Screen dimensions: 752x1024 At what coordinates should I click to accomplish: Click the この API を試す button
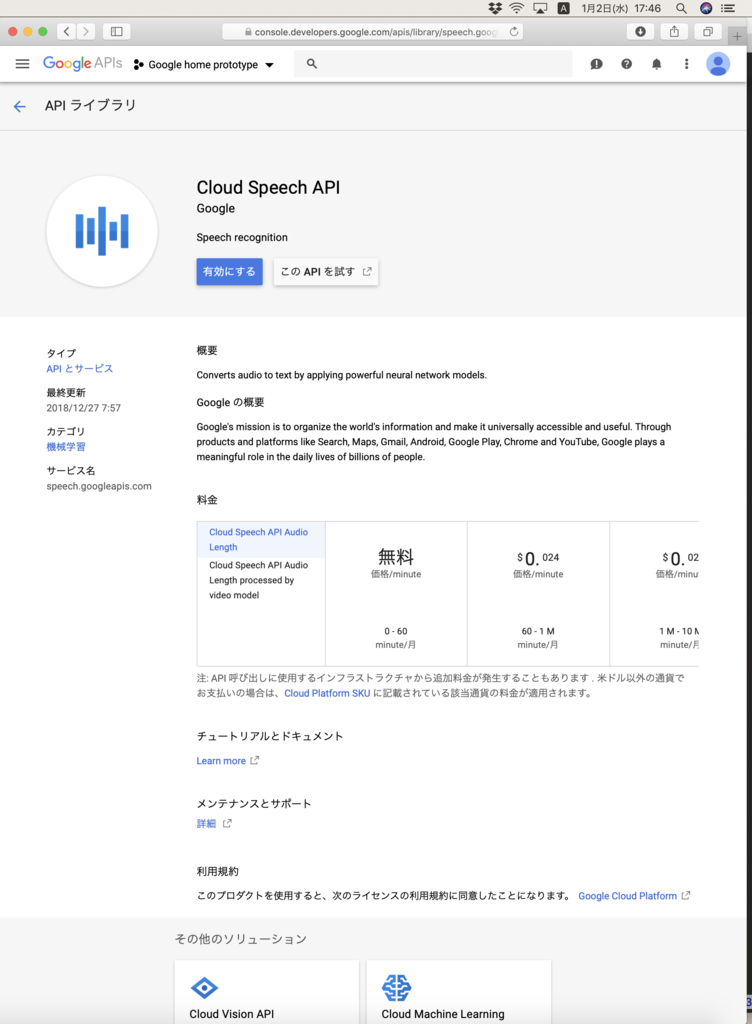tap(326, 272)
